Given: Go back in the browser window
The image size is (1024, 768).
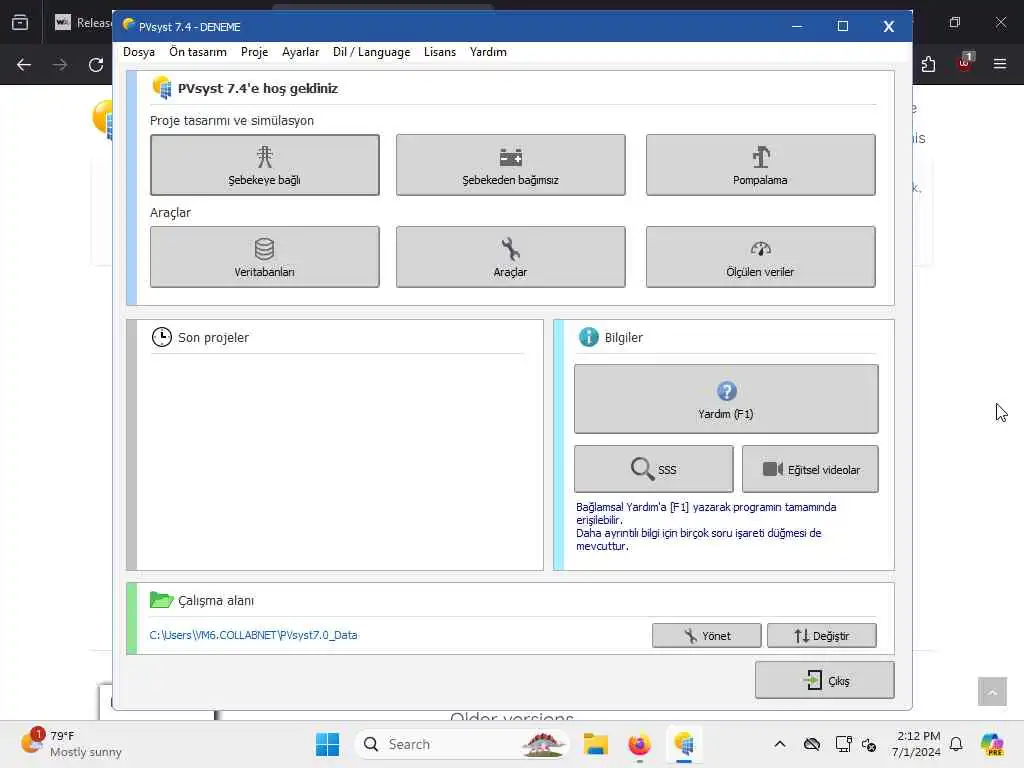Looking at the screenshot, I should click(24, 65).
